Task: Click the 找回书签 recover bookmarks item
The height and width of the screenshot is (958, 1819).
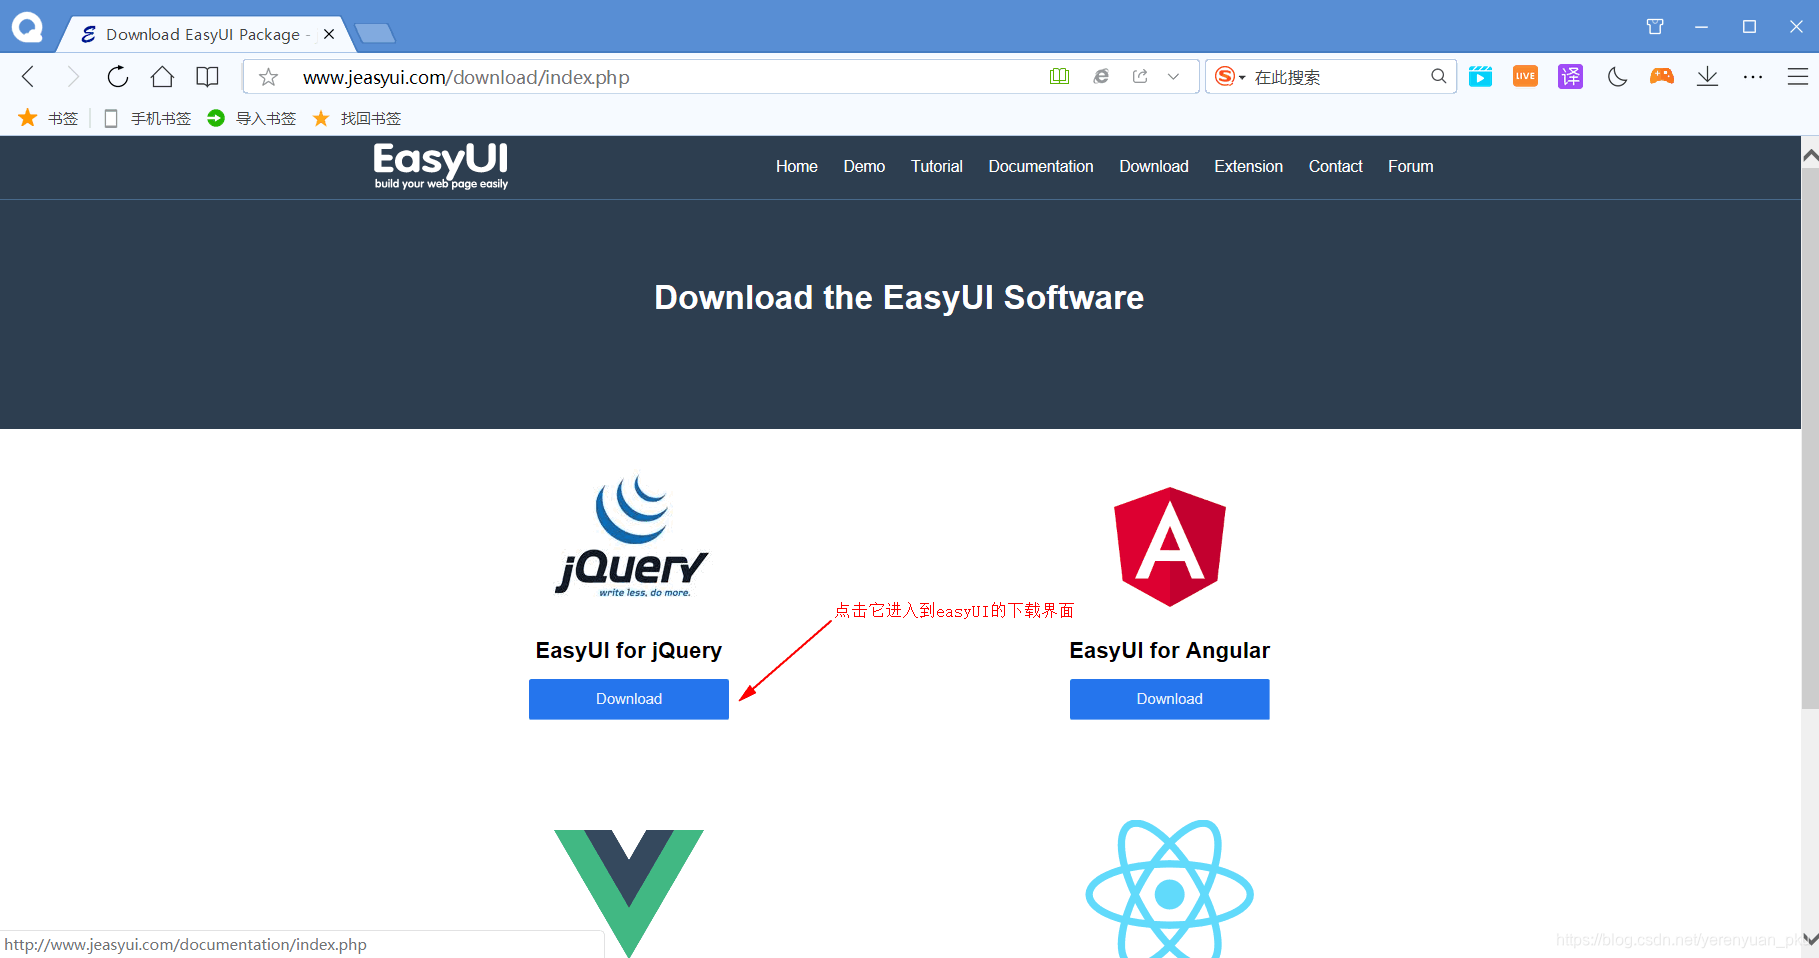Action: [357, 118]
